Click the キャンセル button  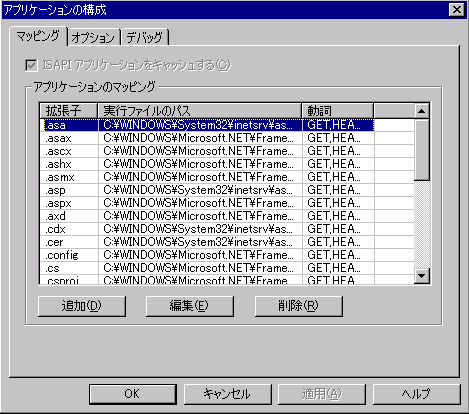pos(227,394)
